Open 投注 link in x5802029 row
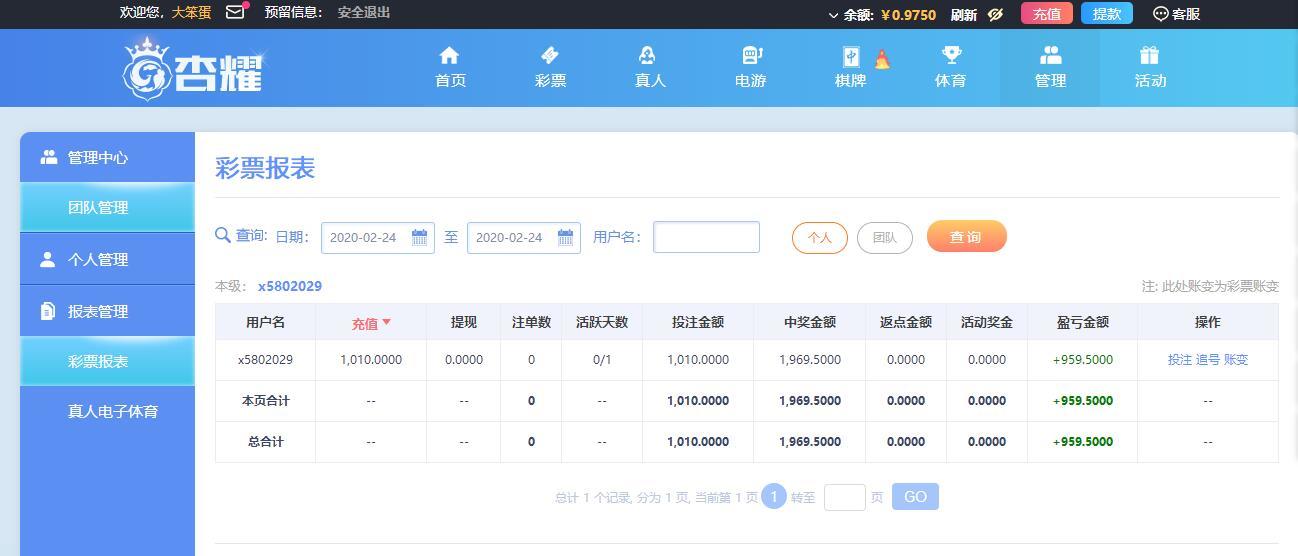This screenshot has width=1298, height=556. (x=1180, y=359)
